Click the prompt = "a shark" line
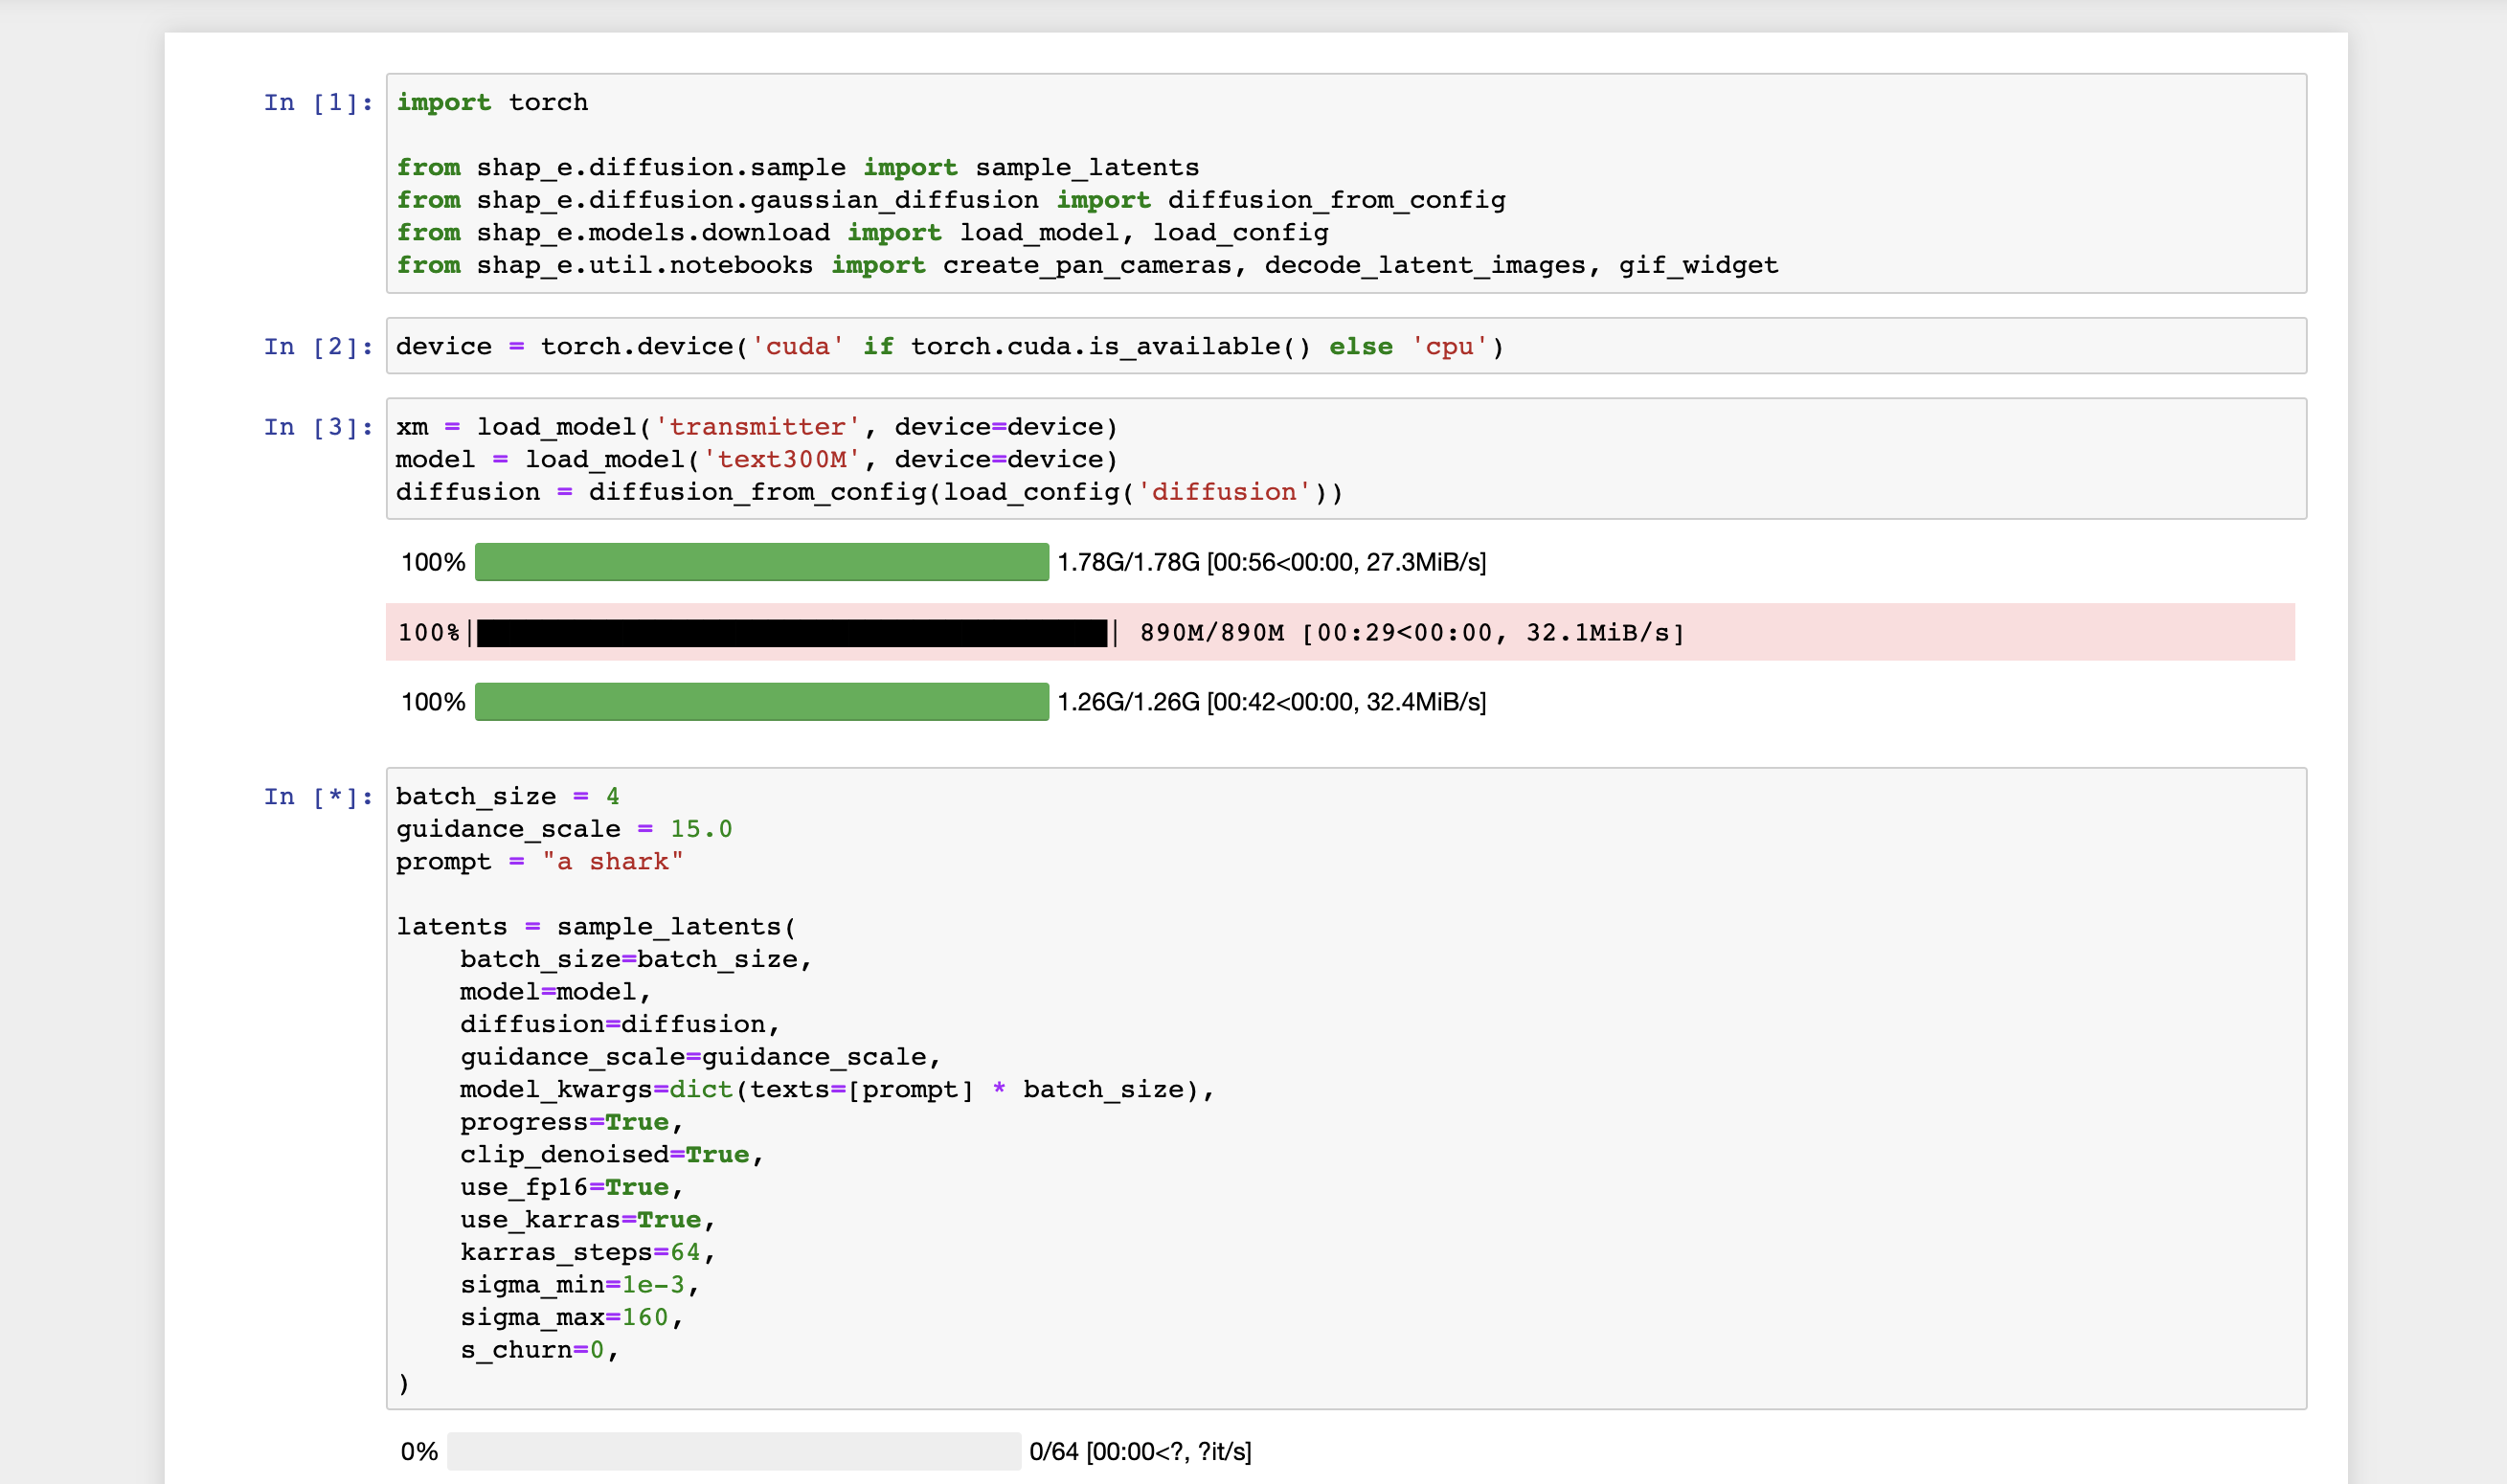 (538, 861)
